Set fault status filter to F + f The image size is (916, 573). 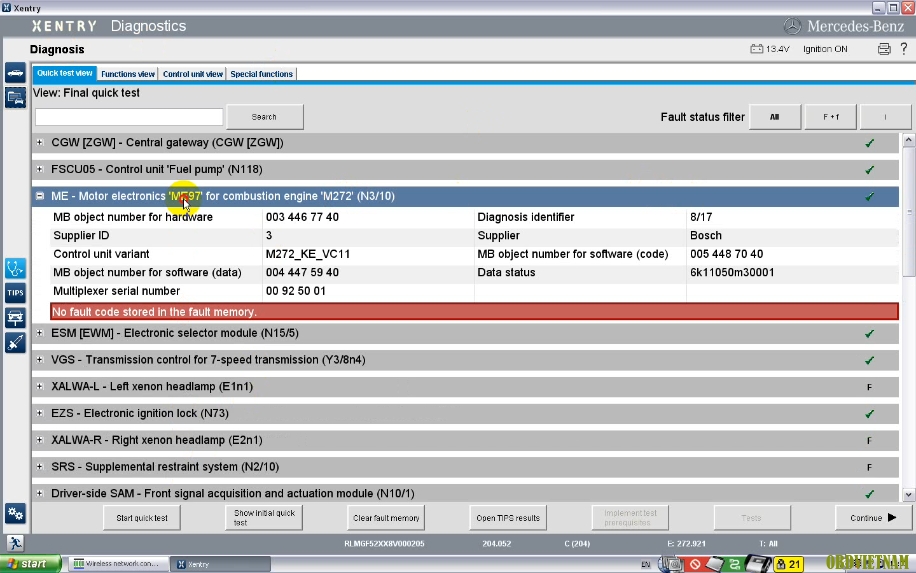[831, 117]
